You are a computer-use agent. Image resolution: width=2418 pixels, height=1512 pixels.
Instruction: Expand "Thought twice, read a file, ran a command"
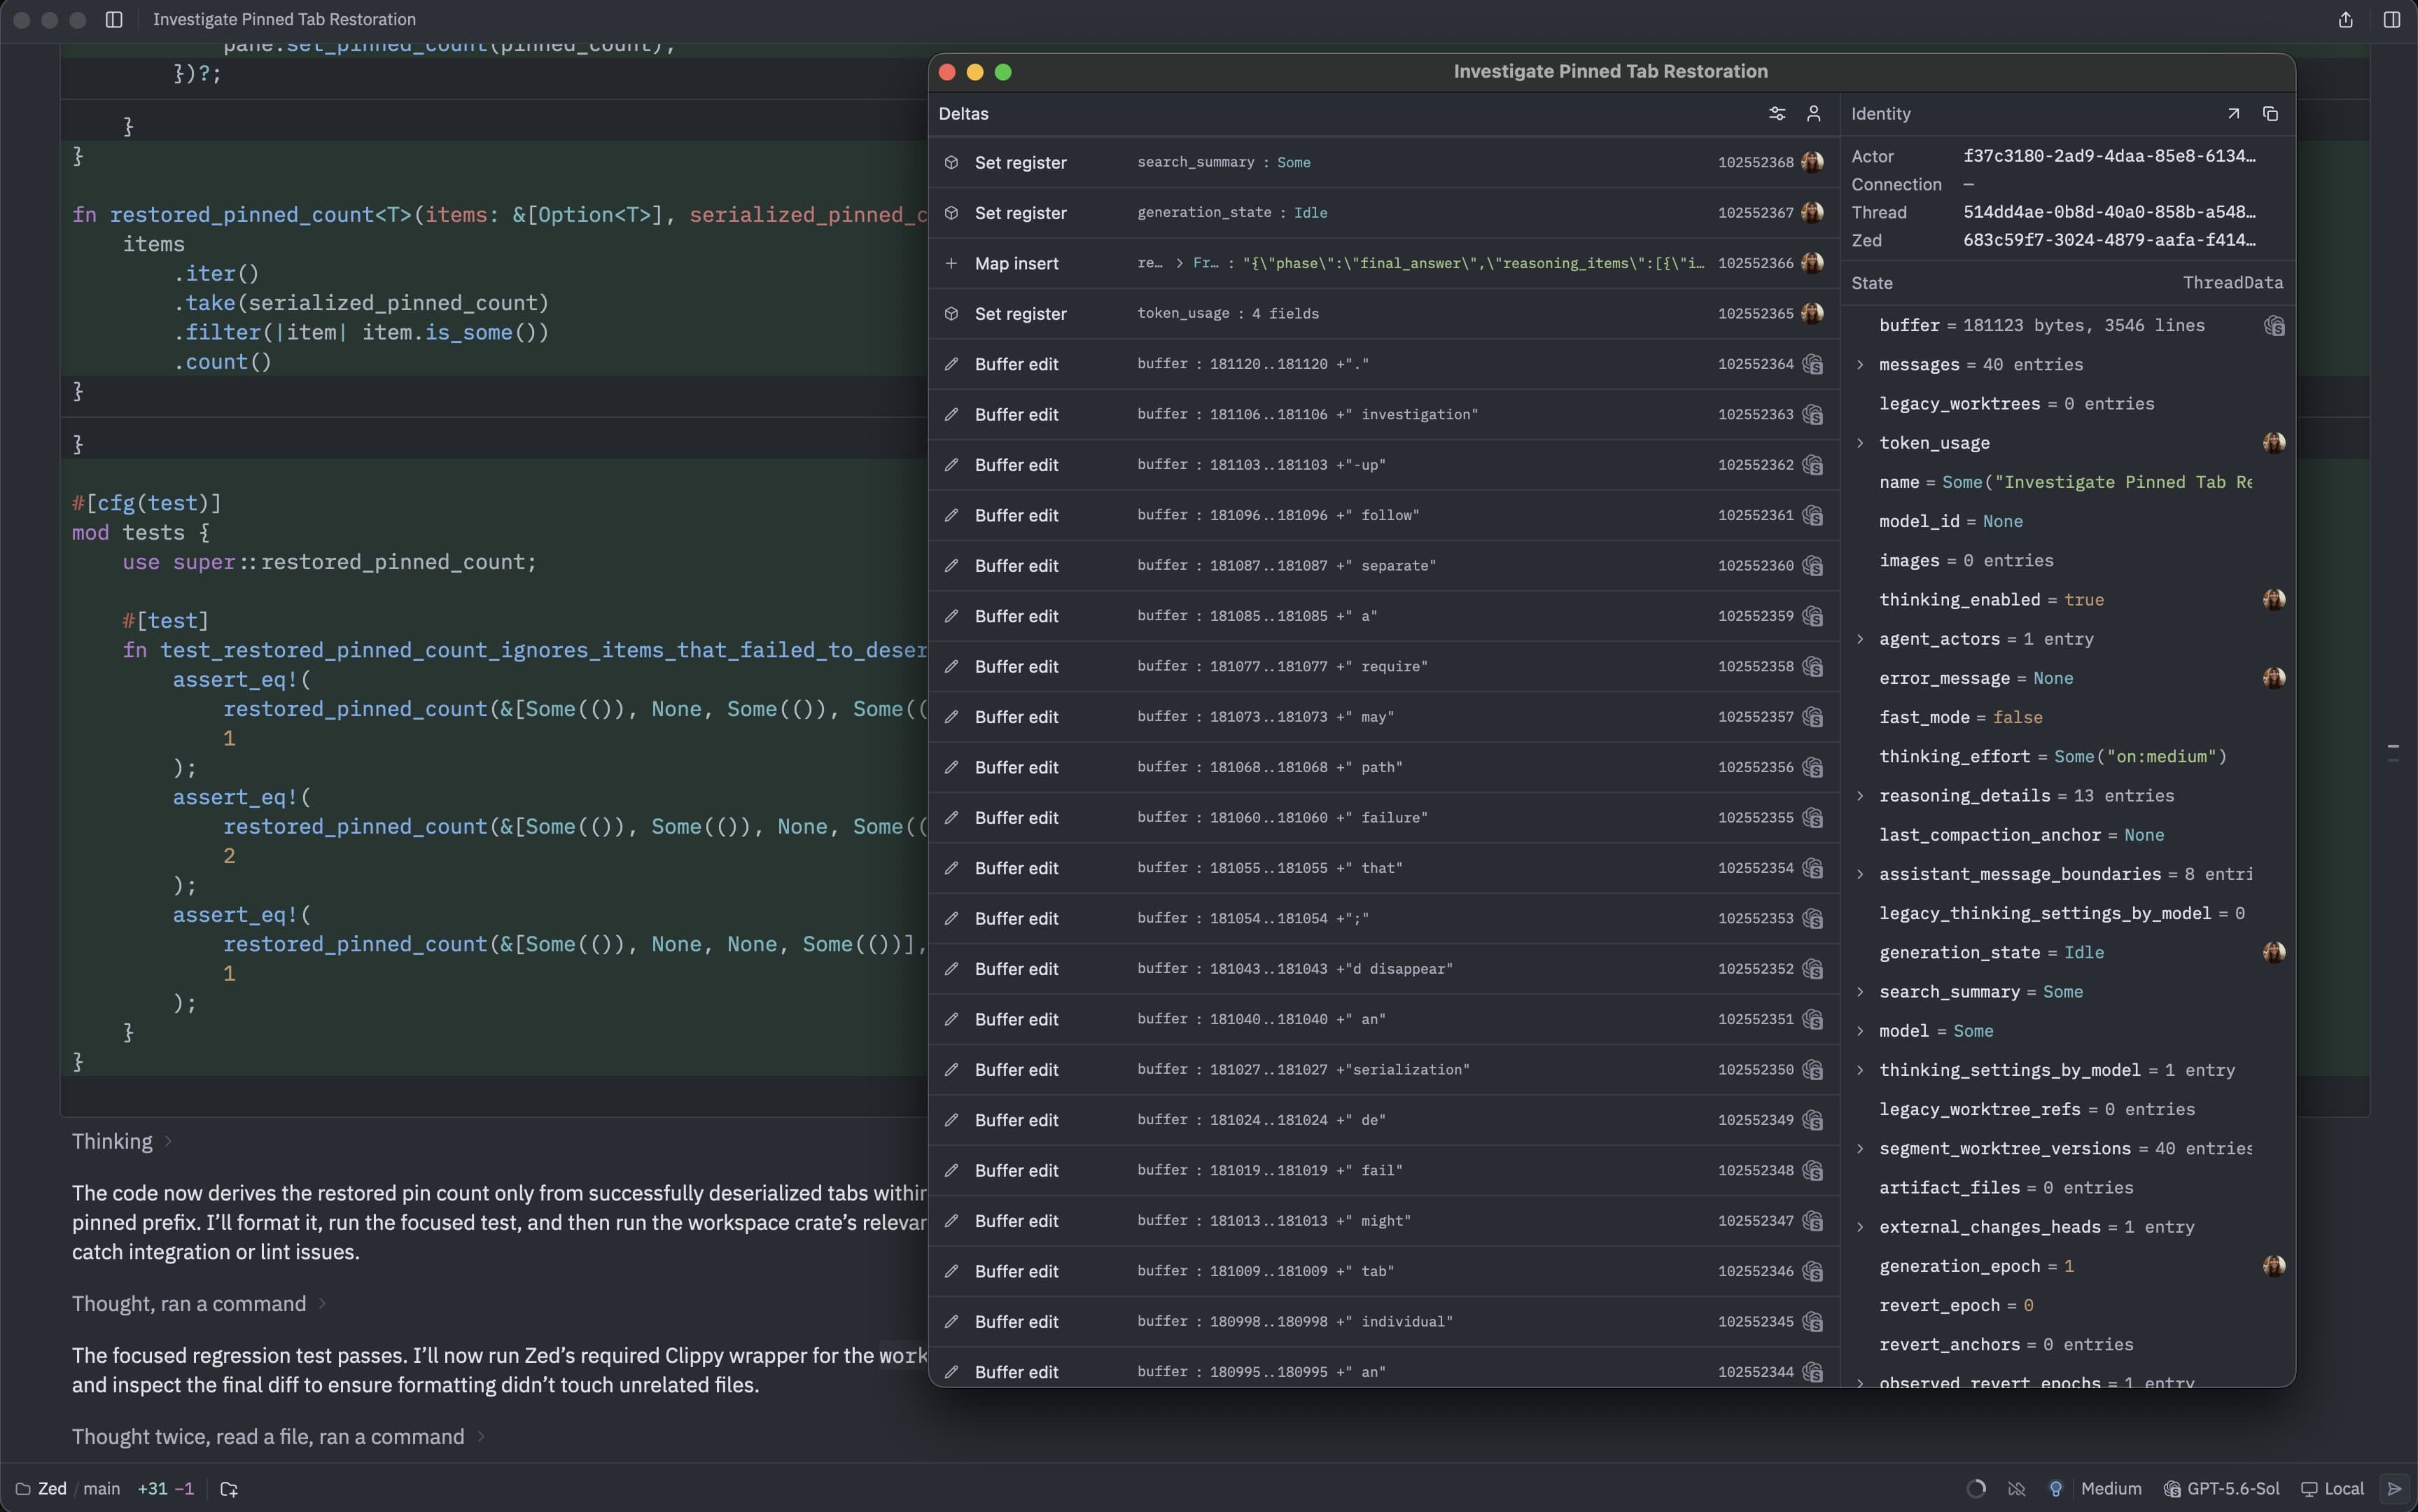tap(279, 1437)
